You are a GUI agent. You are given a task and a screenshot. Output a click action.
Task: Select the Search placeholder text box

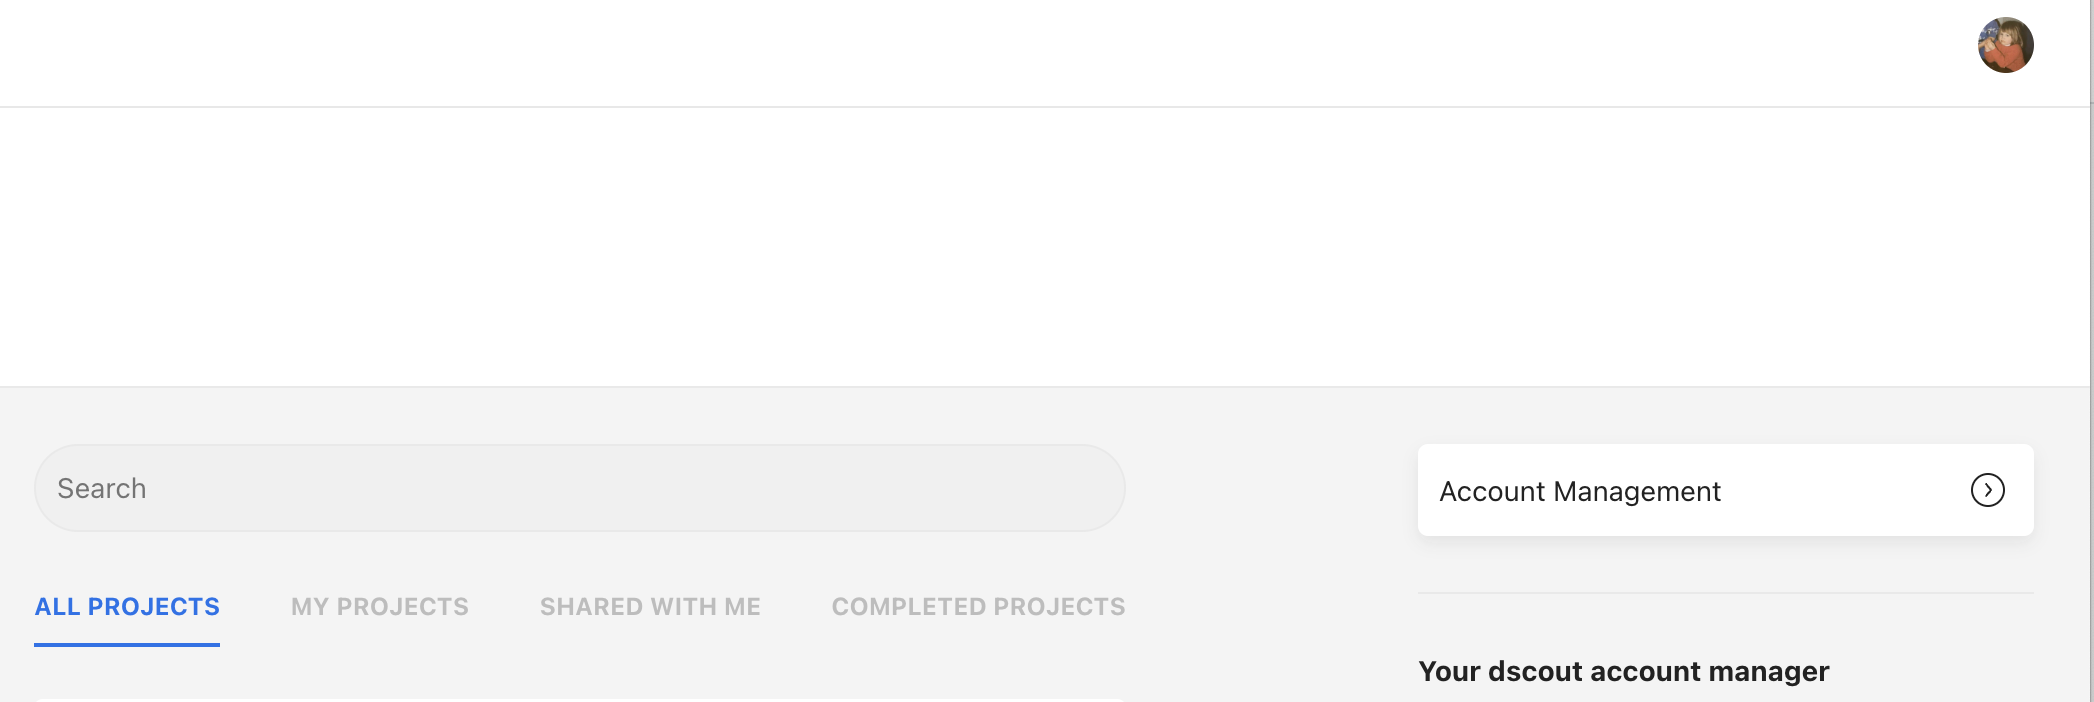pos(580,488)
